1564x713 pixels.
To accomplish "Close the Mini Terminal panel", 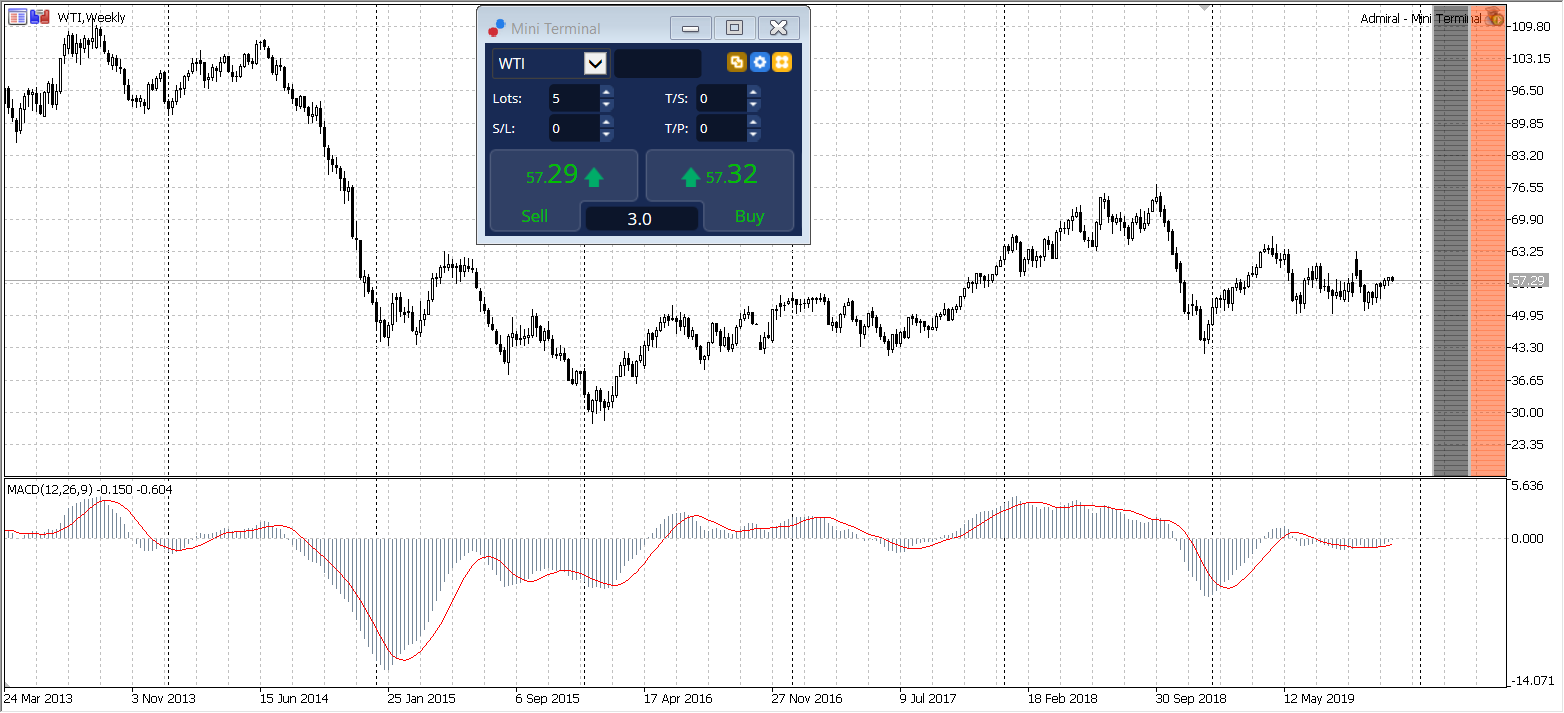I will pos(779,28).
